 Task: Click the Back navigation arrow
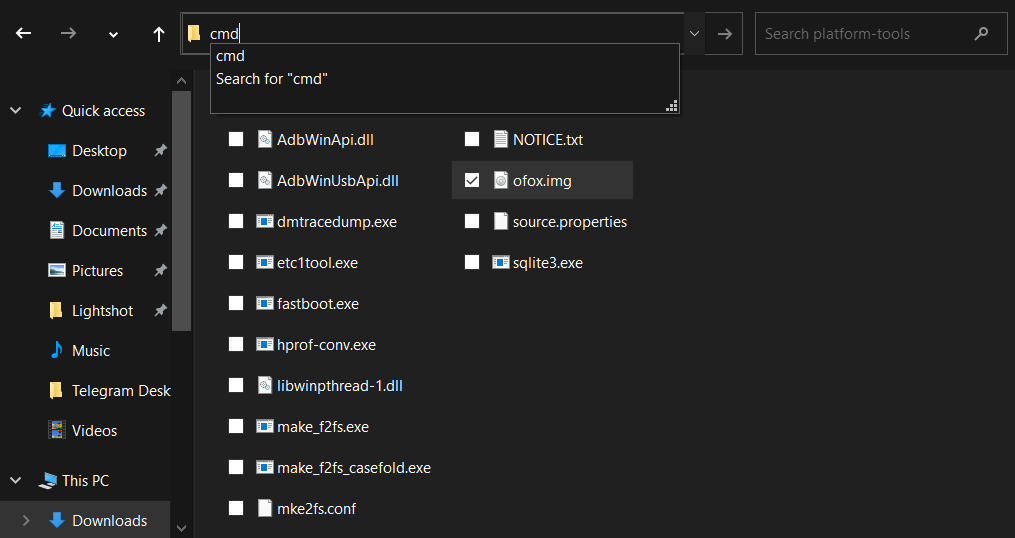(x=24, y=34)
